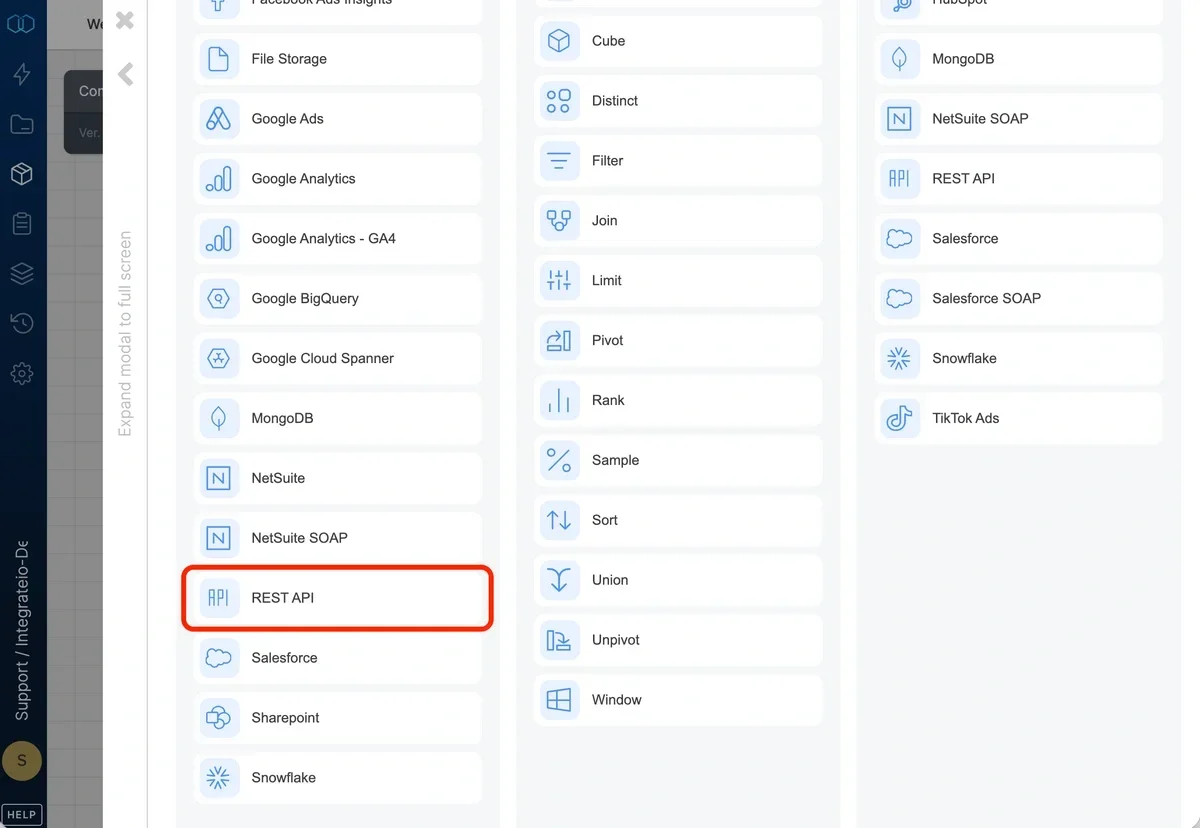Select the Sort transformation
The height and width of the screenshot is (828, 1200).
(678, 520)
